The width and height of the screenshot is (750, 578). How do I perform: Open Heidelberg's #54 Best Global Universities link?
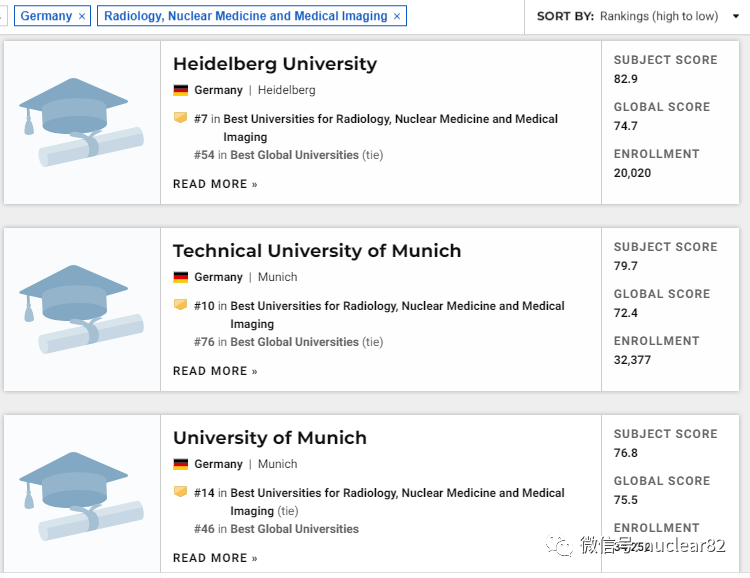point(294,155)
